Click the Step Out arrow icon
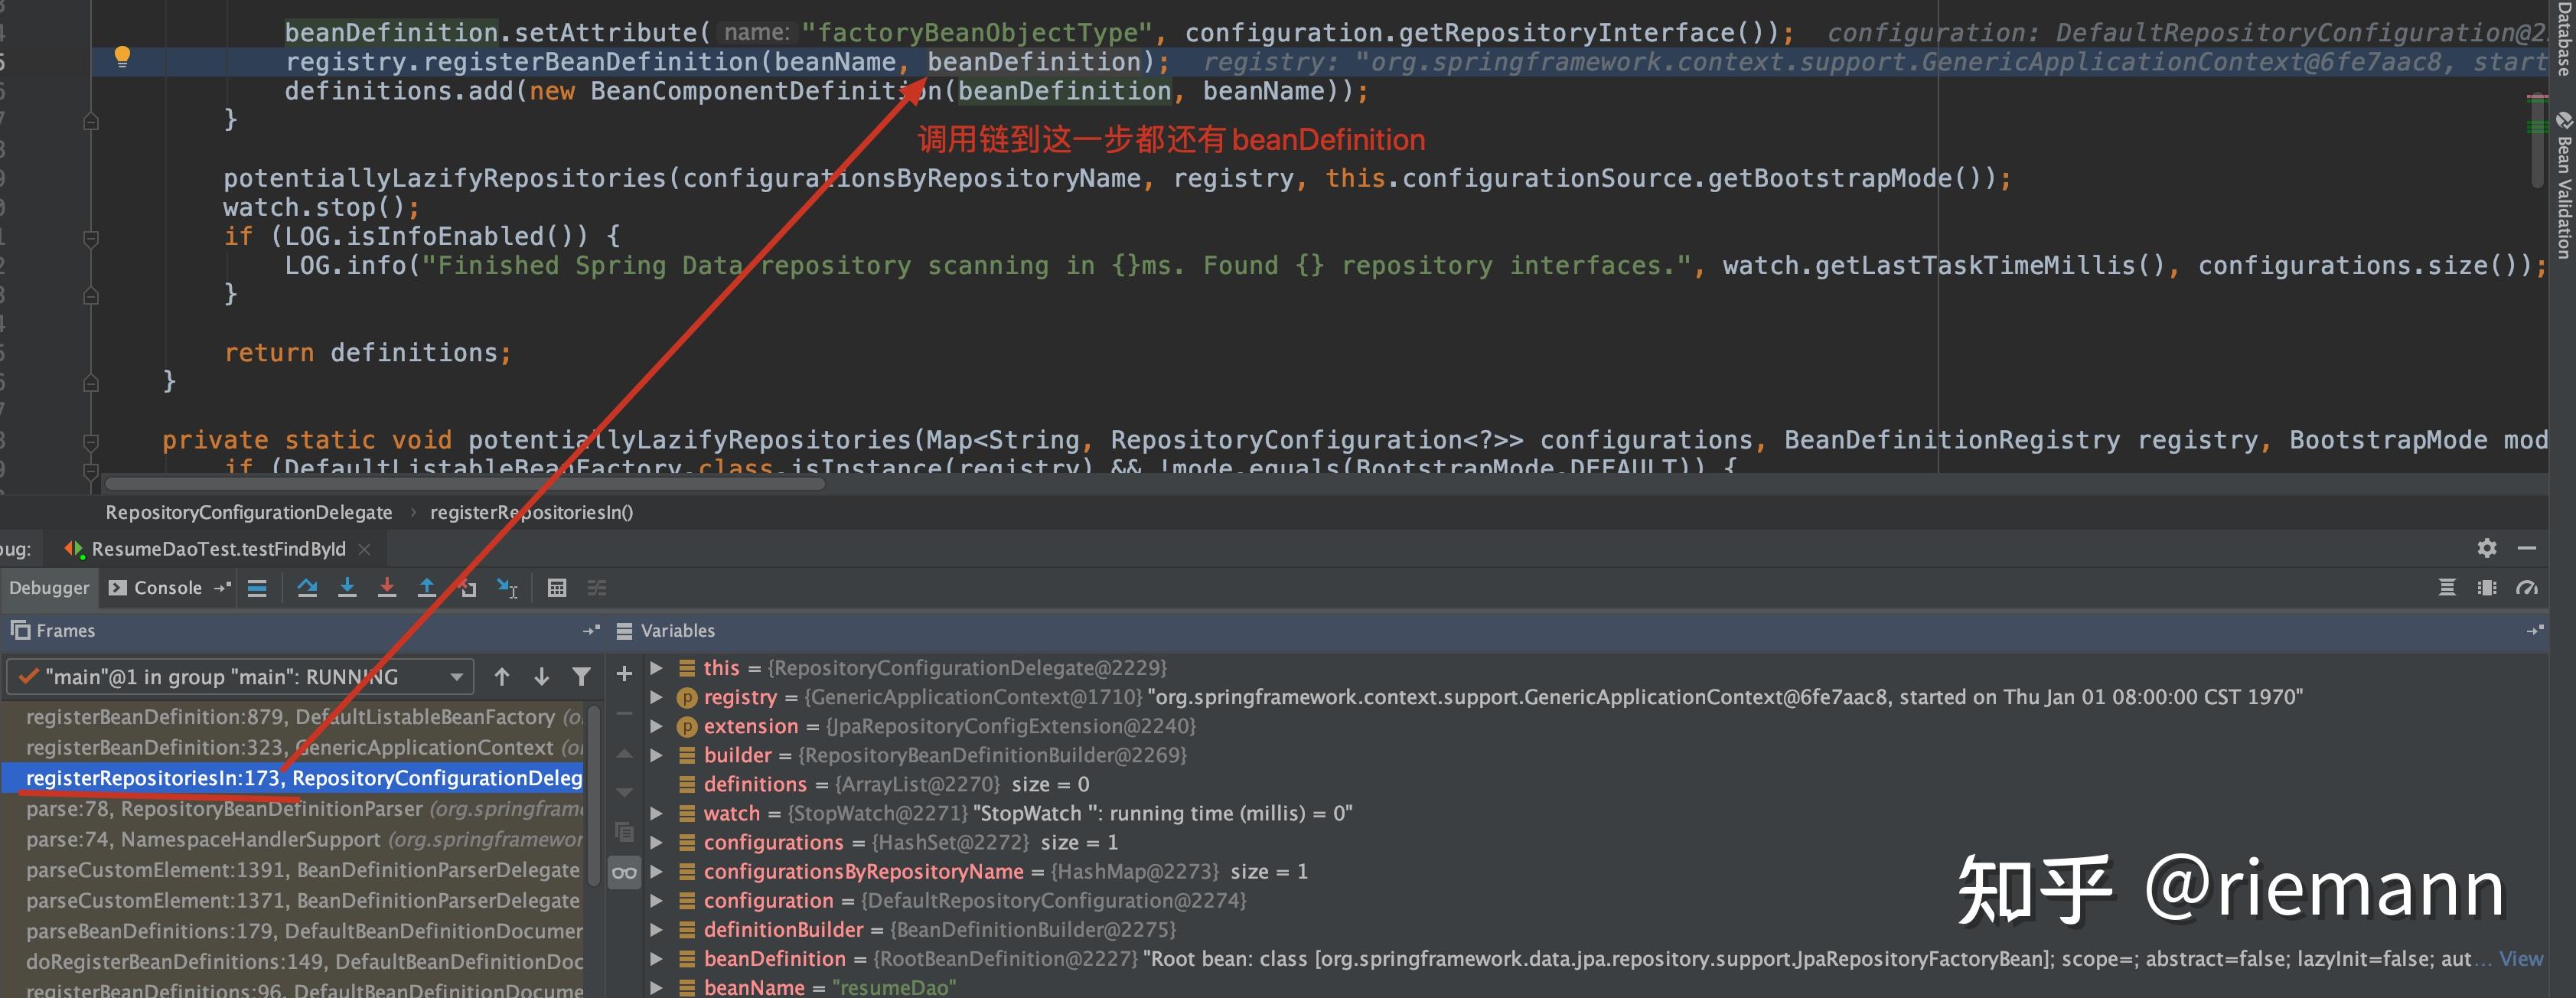Viewport: 2576px width, 998px height. (427, 588)
